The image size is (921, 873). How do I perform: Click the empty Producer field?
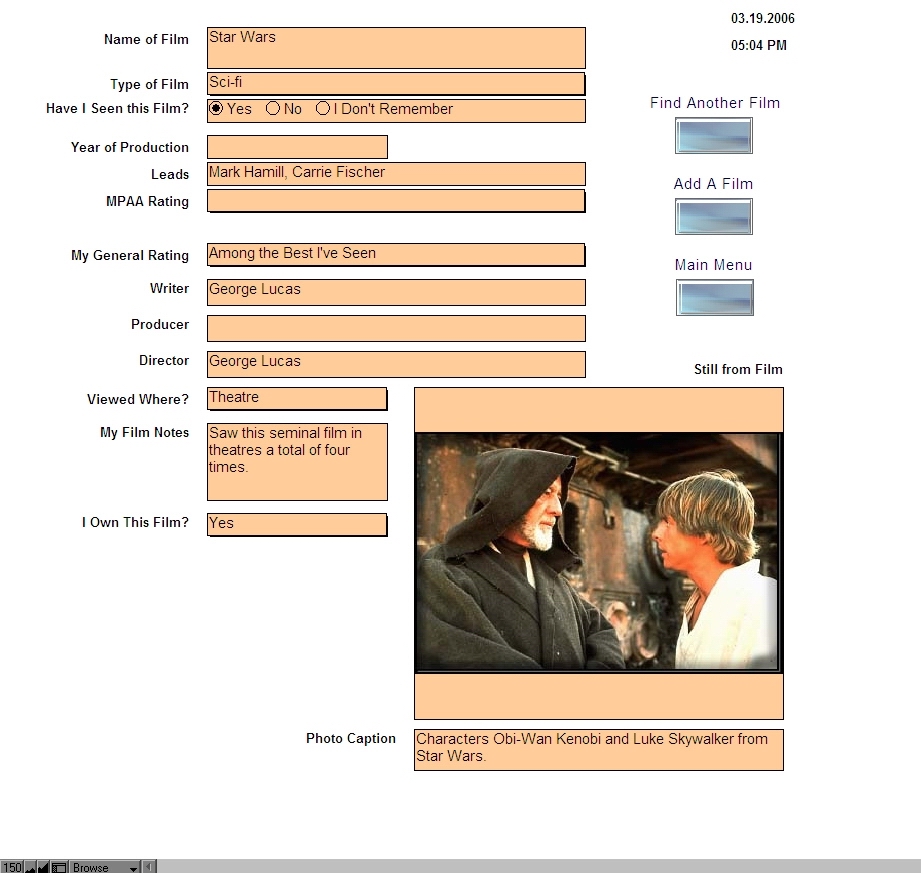point(396,328)
